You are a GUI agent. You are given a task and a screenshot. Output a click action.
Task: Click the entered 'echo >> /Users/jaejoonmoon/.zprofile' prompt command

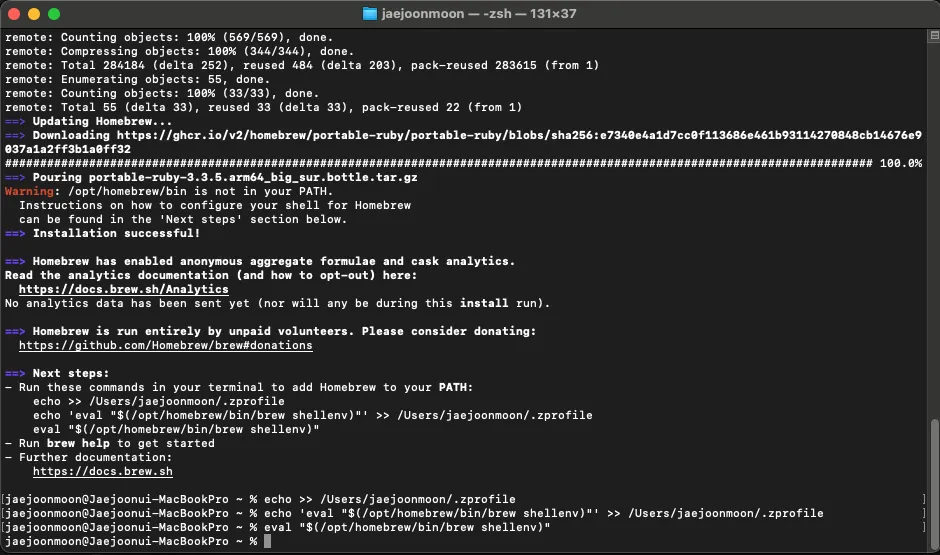click(x=390, y=499)
